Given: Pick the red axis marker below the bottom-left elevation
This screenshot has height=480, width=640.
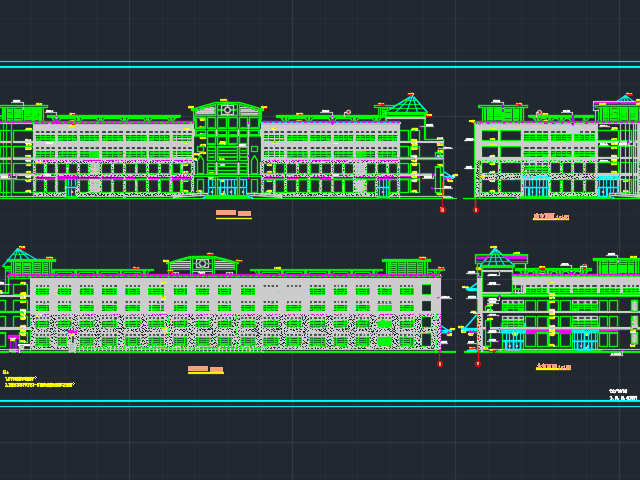Looking at the screenshot, I should click(x=440, y=364).
